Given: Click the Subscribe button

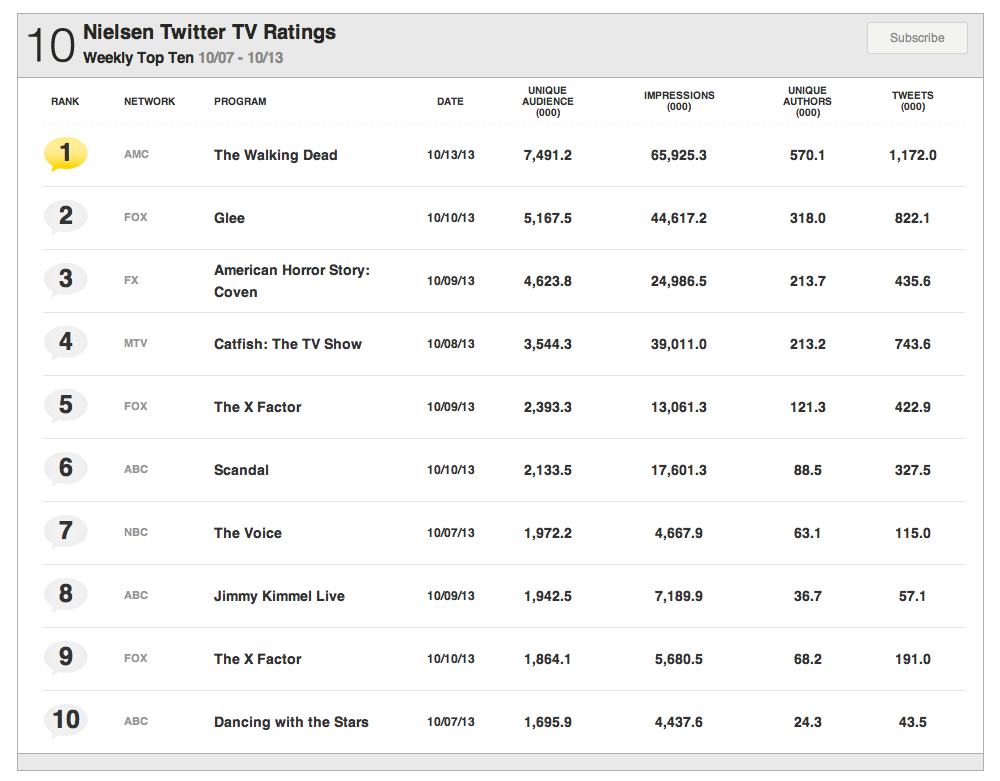Looking at the screenshot, I should [x=917, y=38].
